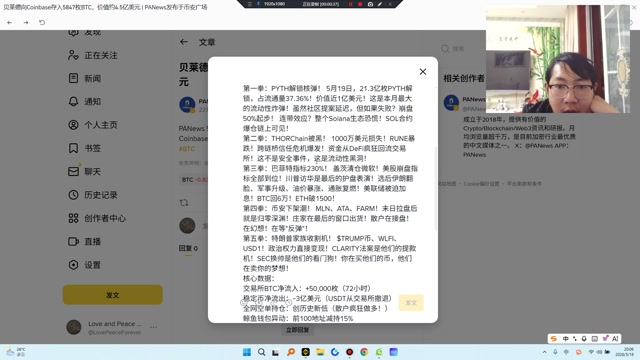The image size is (640, 360).
Task: Click the 立即回复 reply-now button
Action: click(298, 330)
